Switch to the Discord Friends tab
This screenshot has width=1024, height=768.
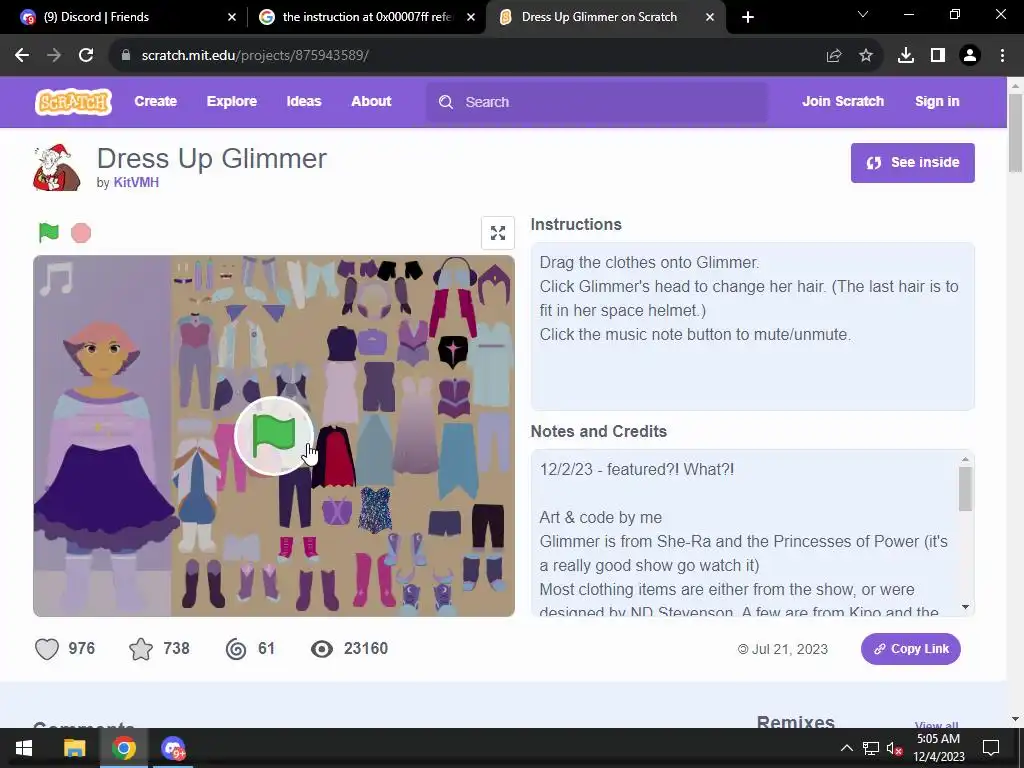[124, 17]
